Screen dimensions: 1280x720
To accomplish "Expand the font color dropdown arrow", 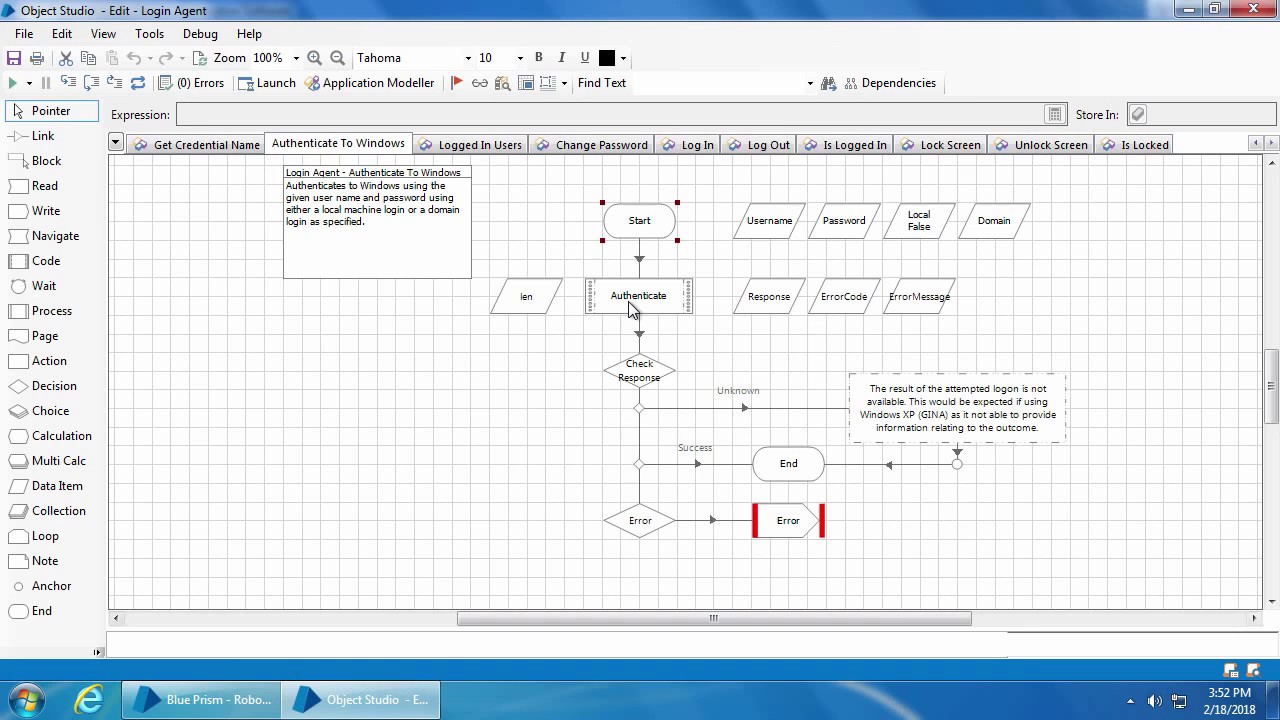I will click(623, 58).
